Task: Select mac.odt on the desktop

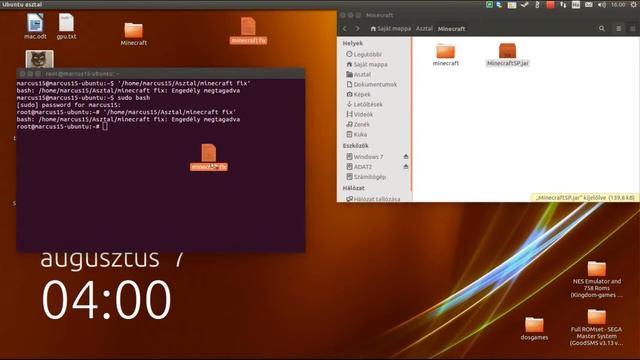Action: pyautogui.click(x=35, y=27)
